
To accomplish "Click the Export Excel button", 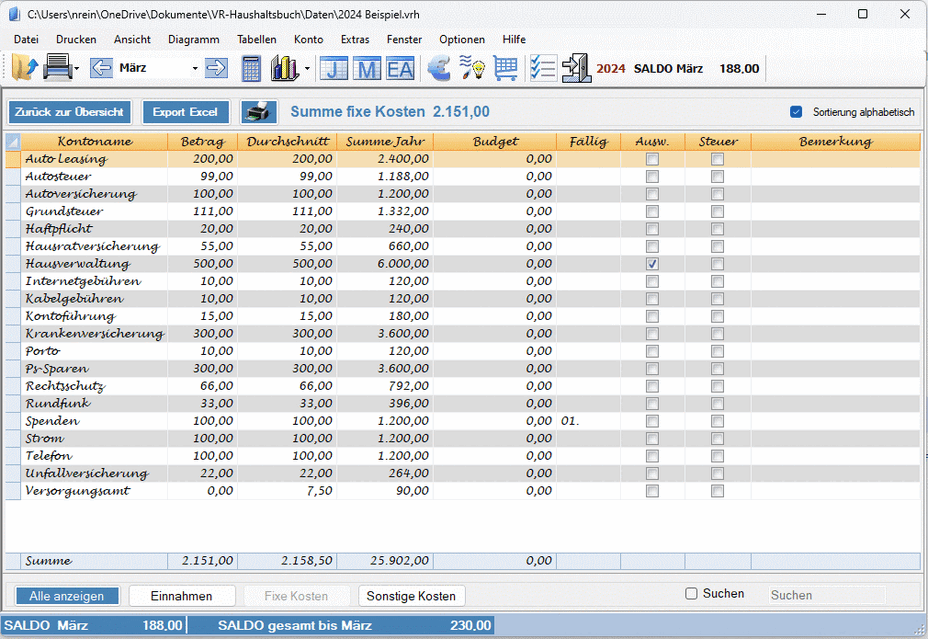I will (185, 112).
